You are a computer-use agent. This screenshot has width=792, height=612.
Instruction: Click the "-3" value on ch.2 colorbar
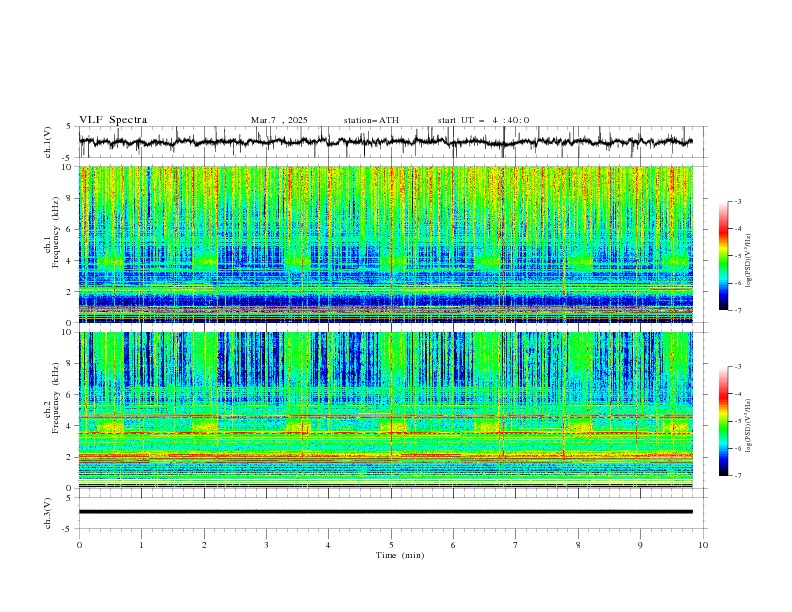coord(737,367)
